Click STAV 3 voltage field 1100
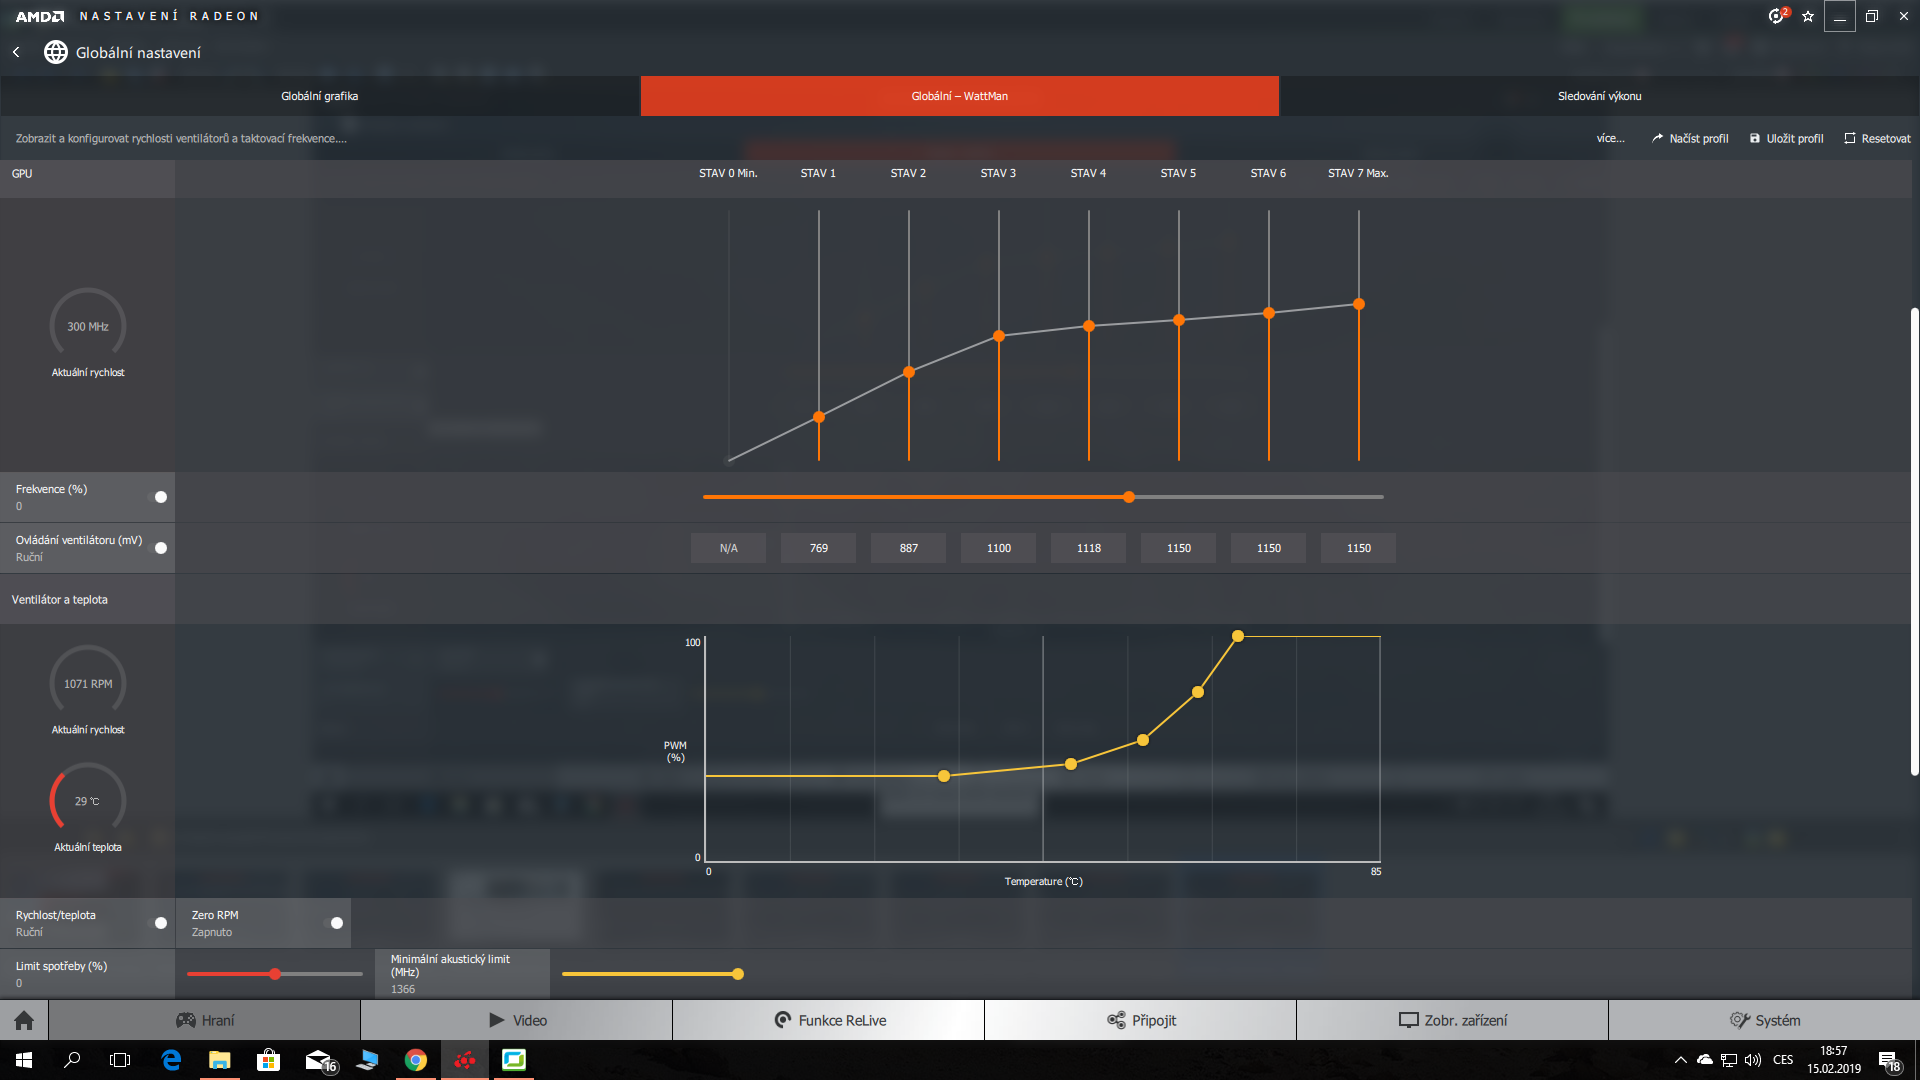 [998, 548]
